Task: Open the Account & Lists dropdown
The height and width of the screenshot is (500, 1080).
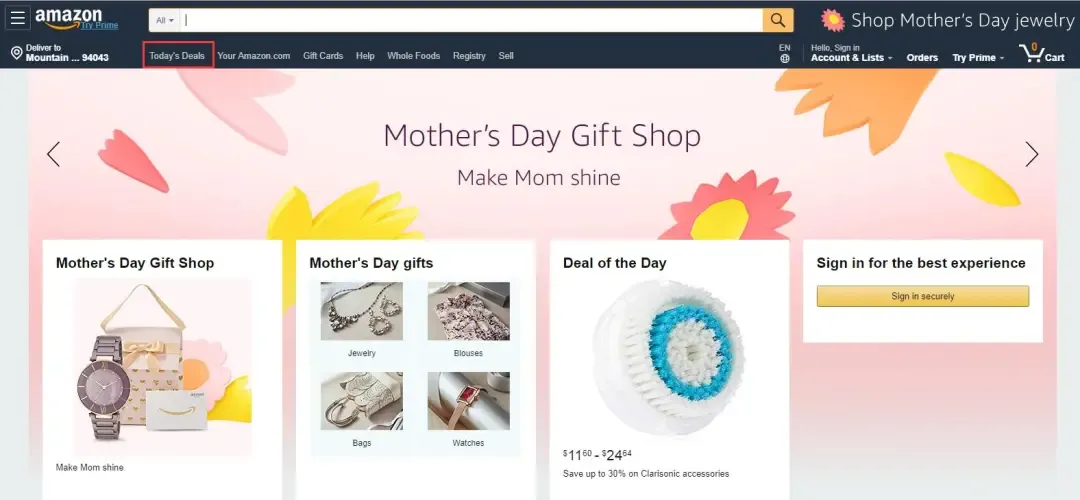Action: (851, 53)
